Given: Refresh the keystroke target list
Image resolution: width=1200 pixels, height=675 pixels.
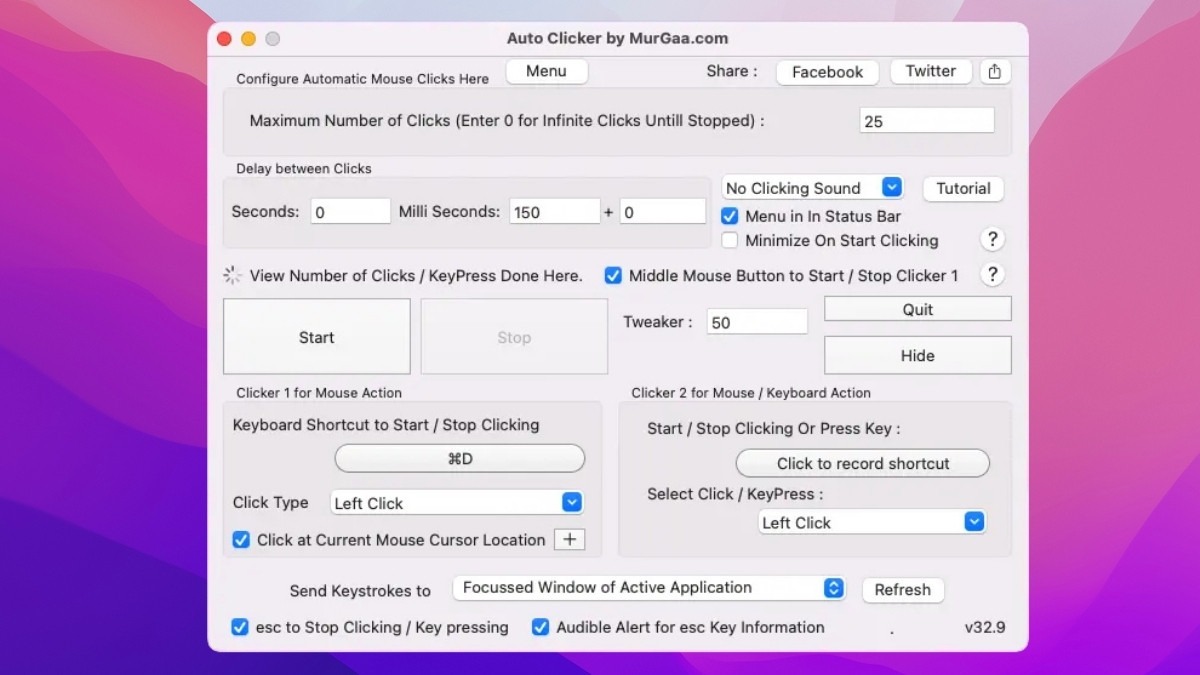Looking at the screenshot, I should (x=902, y=589).
